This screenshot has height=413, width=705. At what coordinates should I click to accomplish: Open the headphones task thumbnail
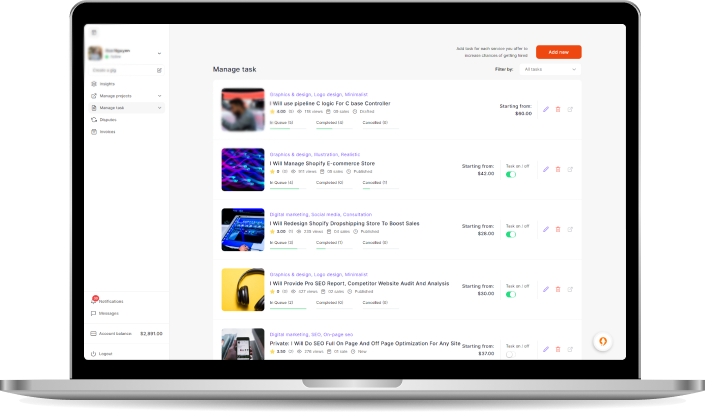242,289
